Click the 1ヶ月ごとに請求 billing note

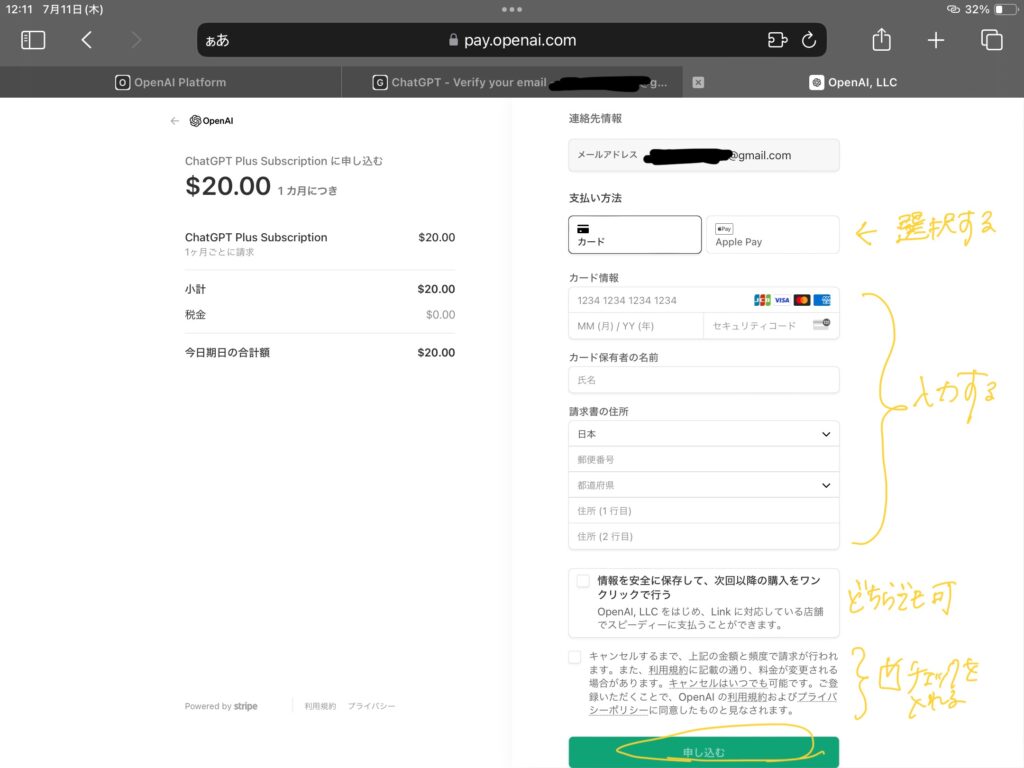pos(219,252)
